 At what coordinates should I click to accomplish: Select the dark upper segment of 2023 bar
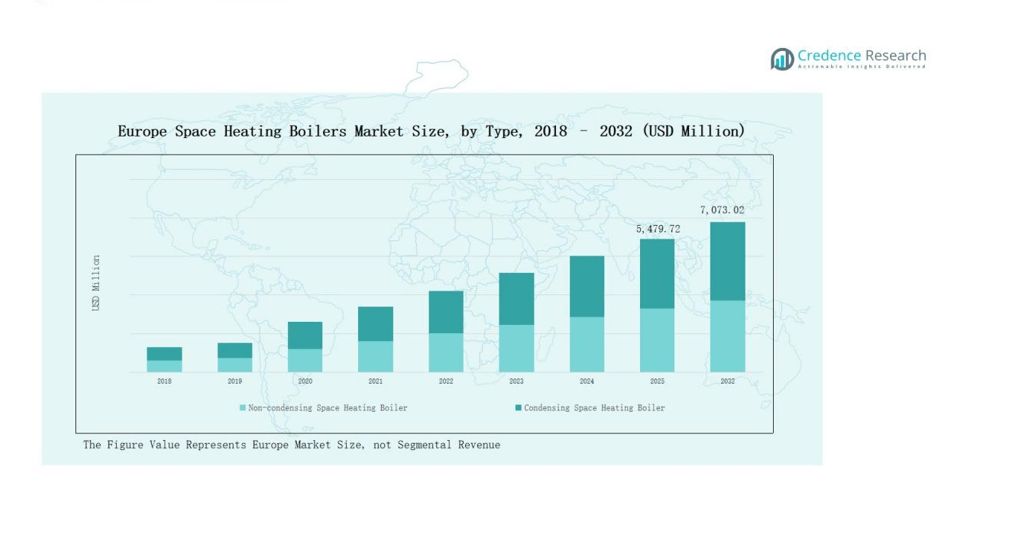(516, 298)
